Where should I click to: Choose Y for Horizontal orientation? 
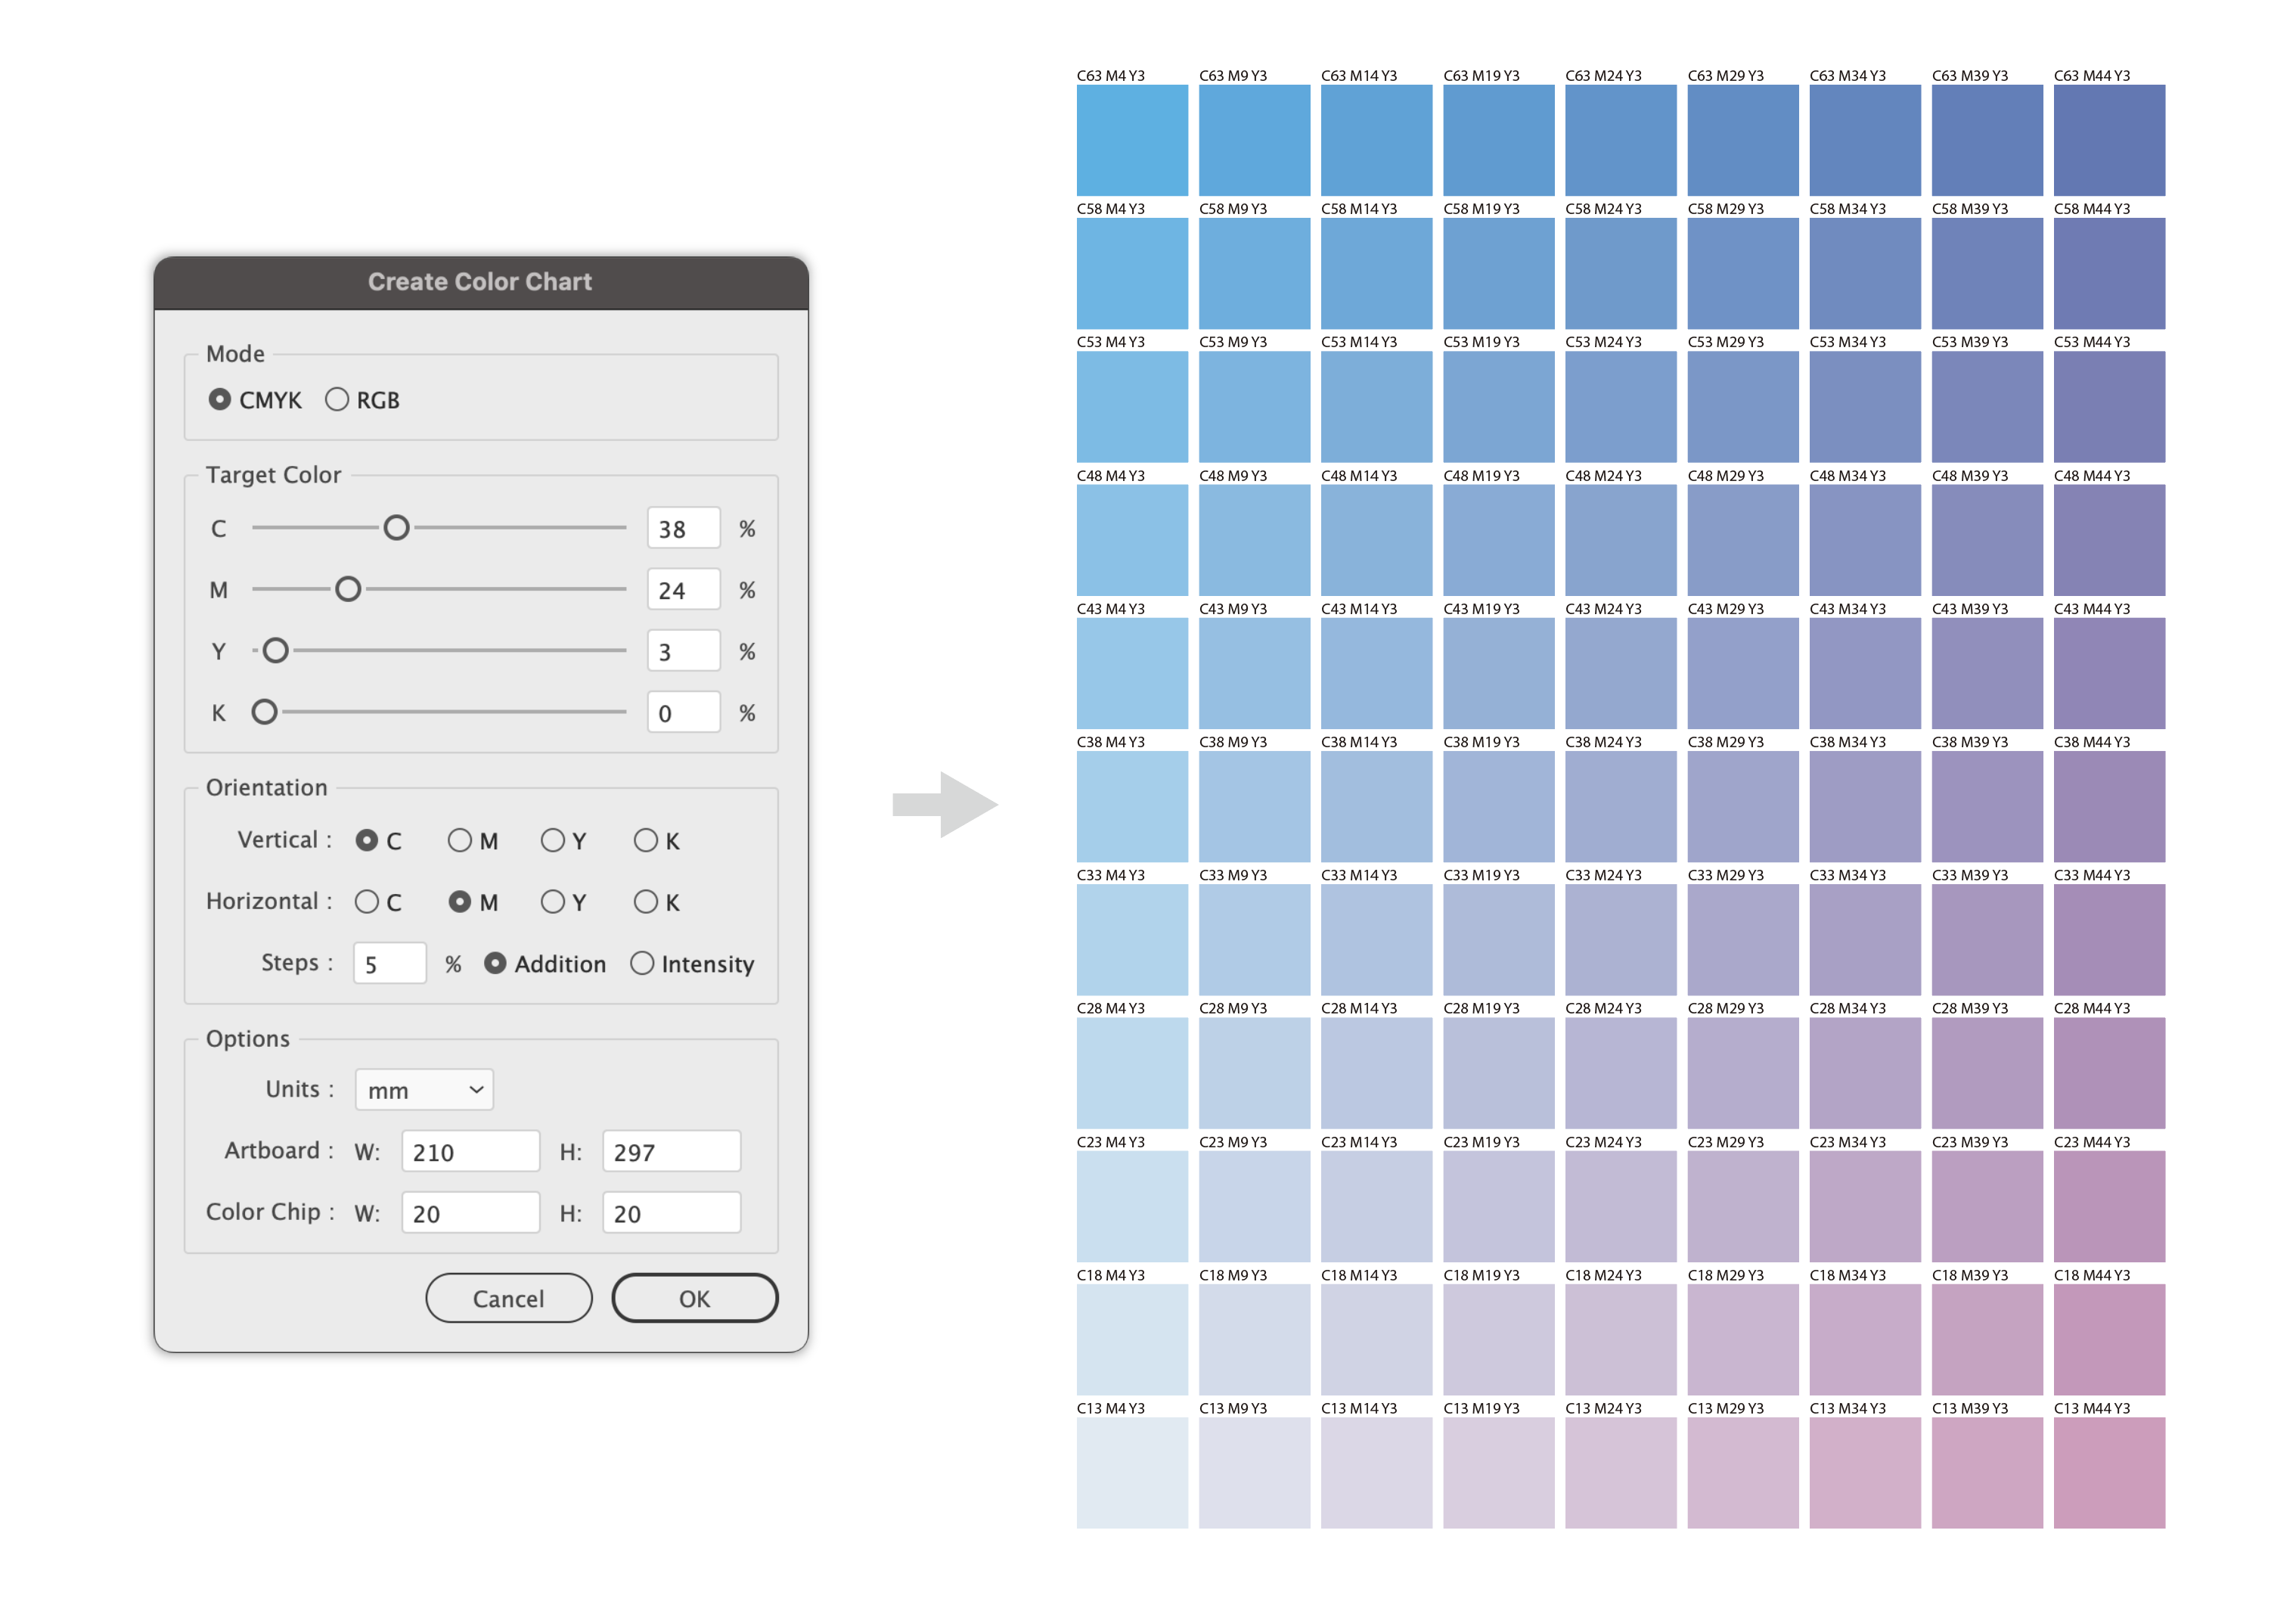point(552,902)
